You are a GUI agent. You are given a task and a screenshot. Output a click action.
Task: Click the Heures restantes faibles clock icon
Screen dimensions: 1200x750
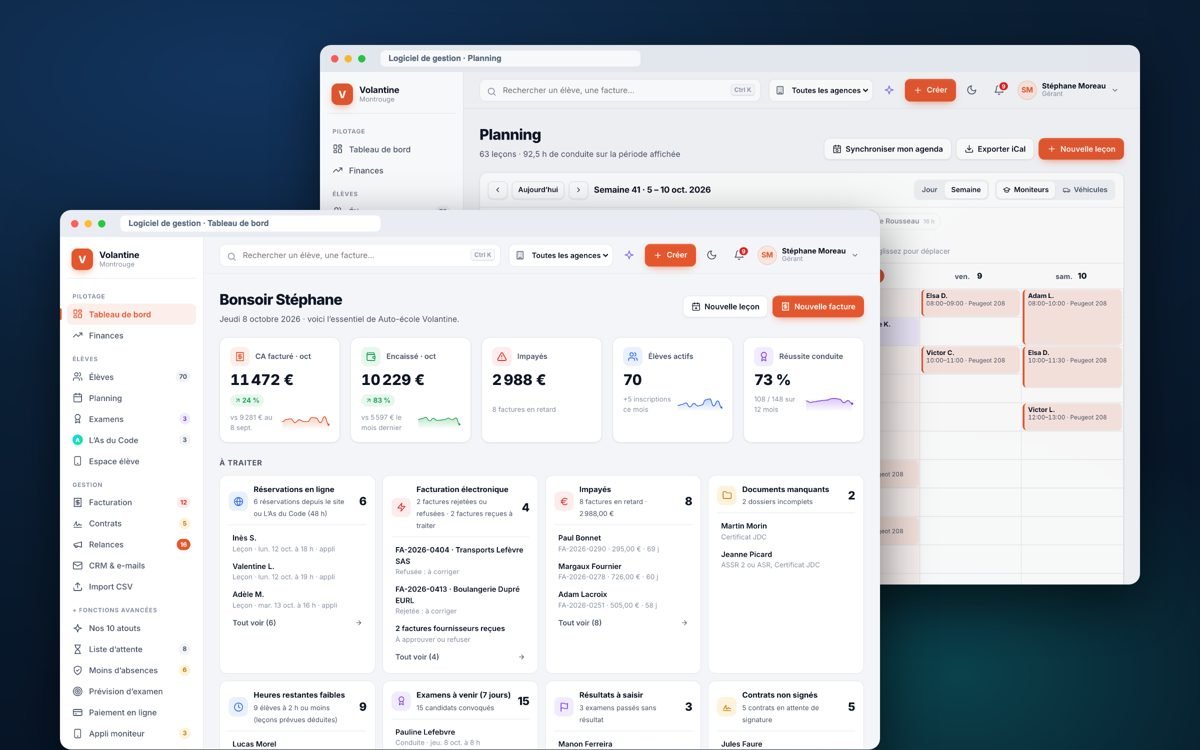[238, 706]
